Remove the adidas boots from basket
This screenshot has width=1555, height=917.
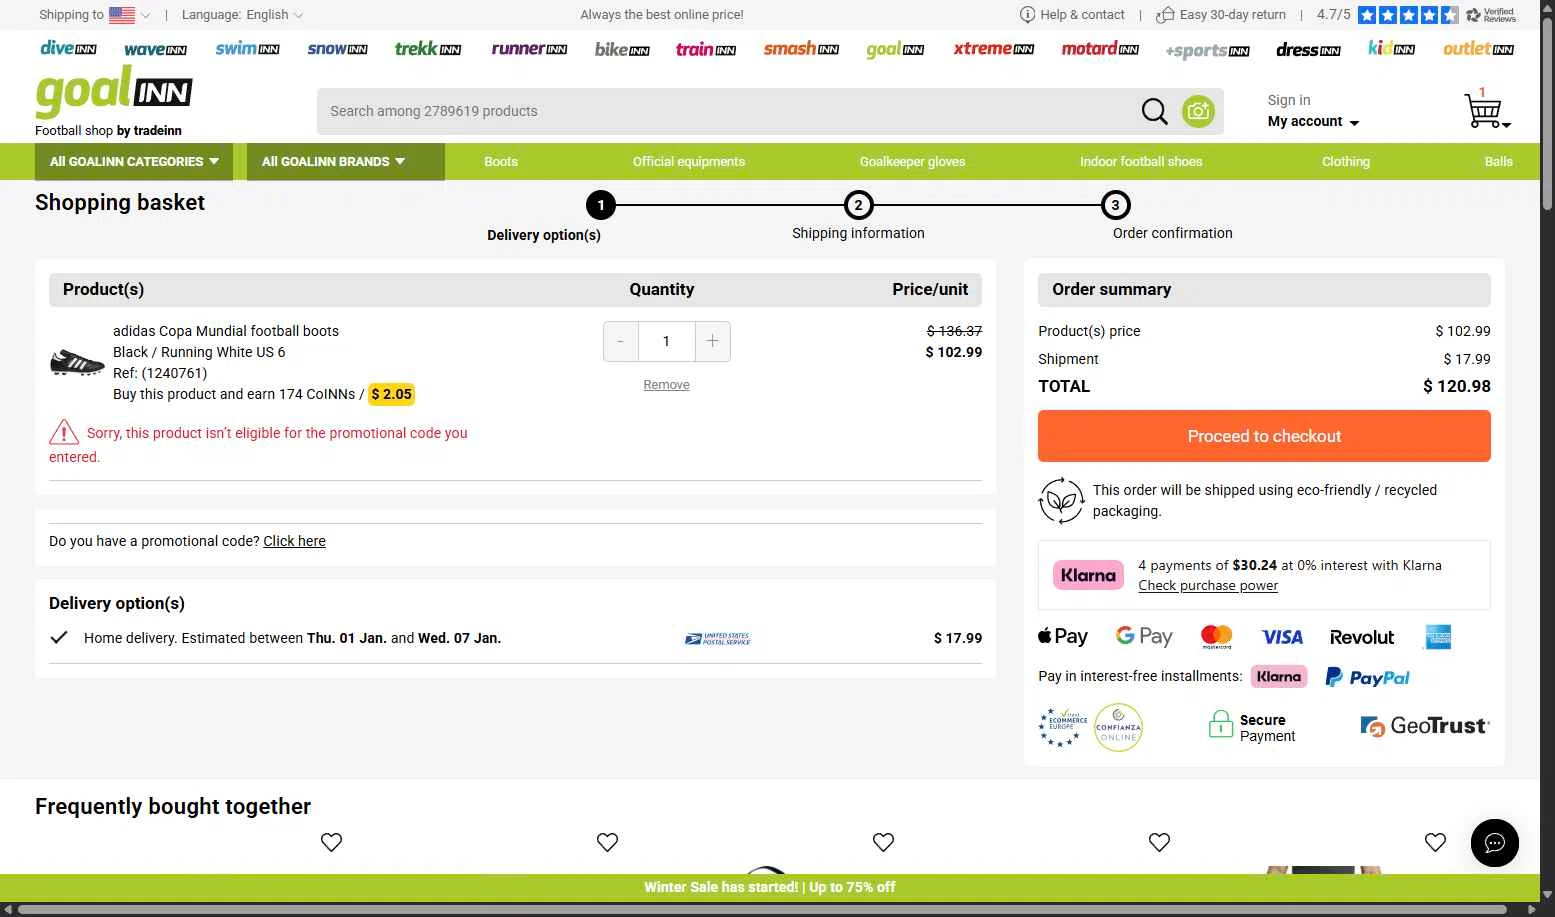pos(666,385)
